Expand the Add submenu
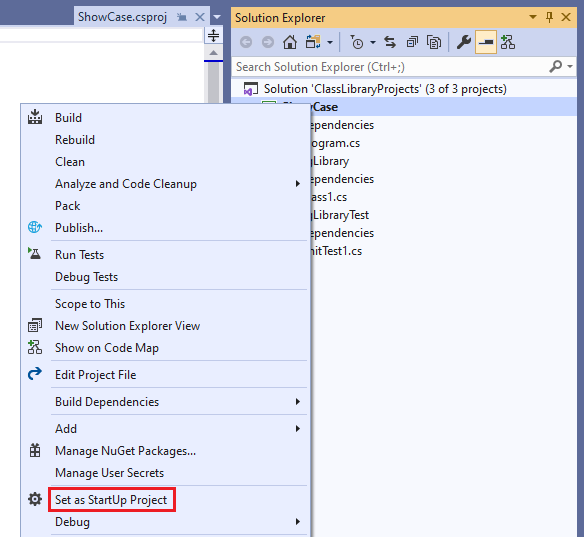This screenshot has width=584, height=538. click(x=164, y=428)
